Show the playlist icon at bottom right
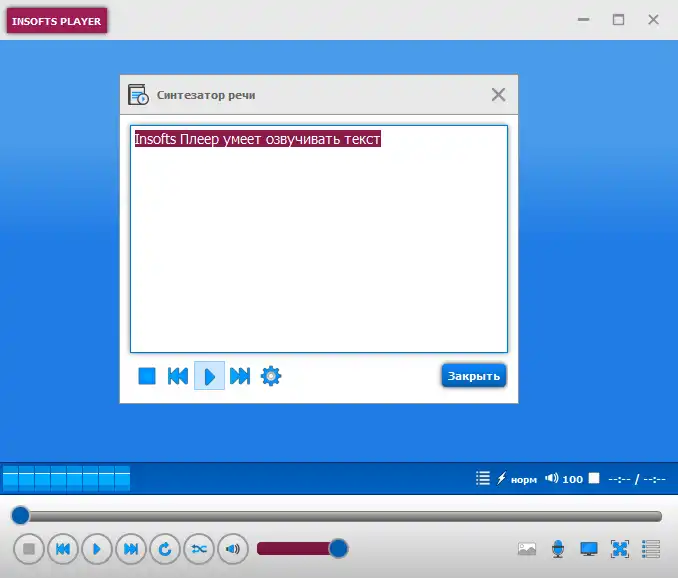The image size is (678, 578). point(651,549)
